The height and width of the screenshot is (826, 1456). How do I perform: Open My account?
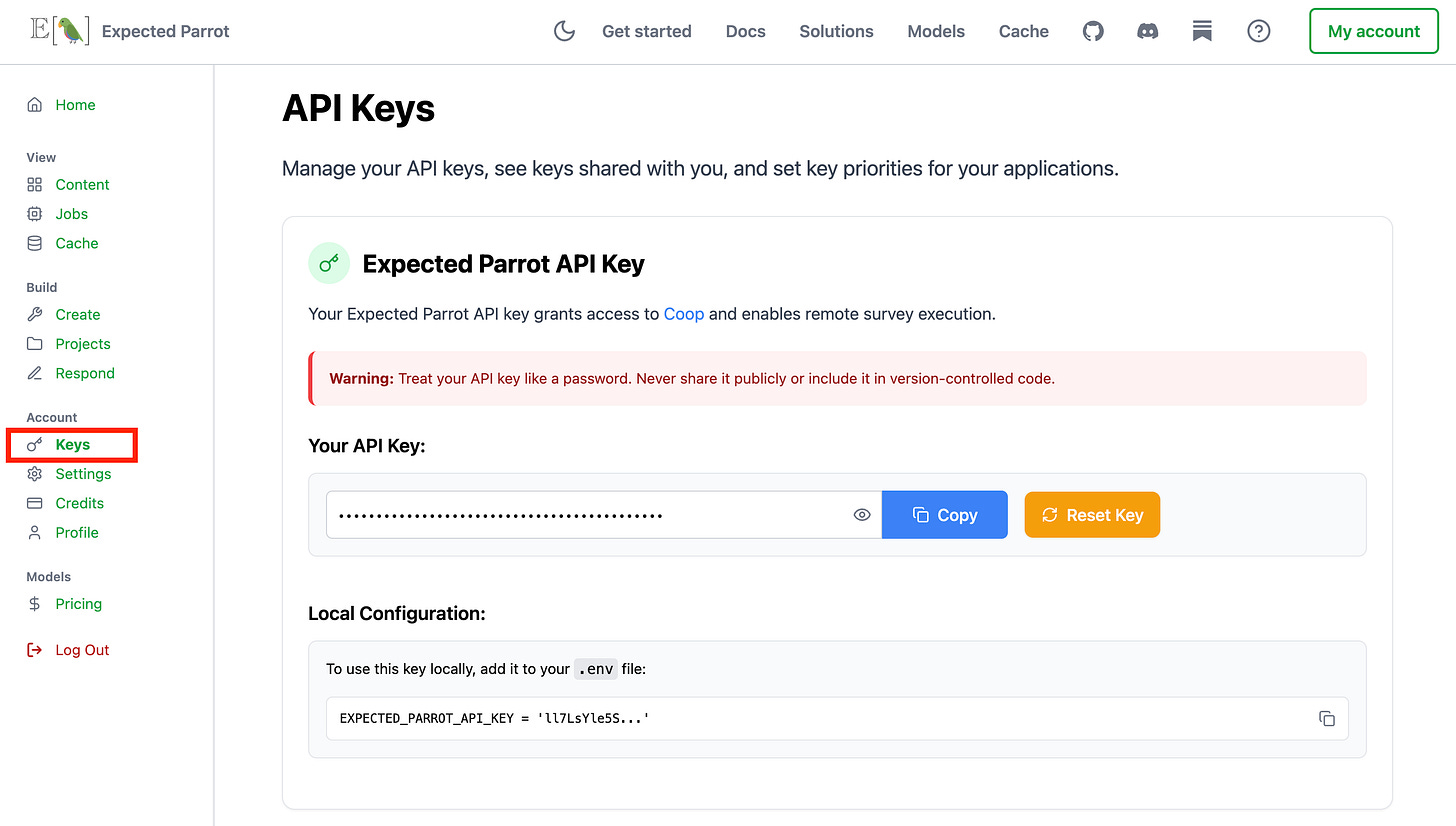coord(1374,31)
